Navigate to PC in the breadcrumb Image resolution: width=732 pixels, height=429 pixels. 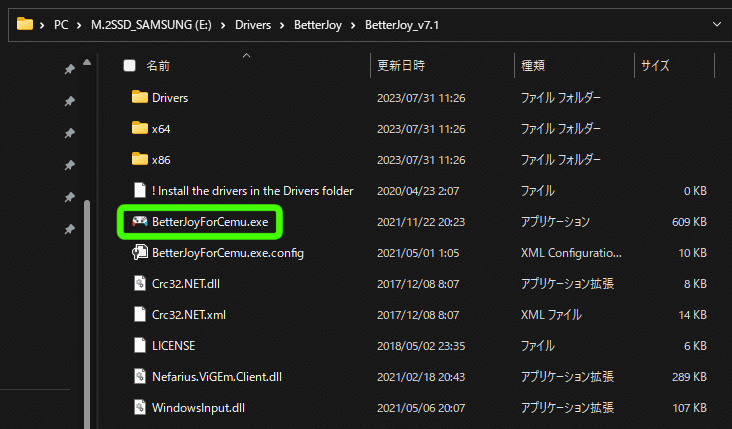point(61,25)
